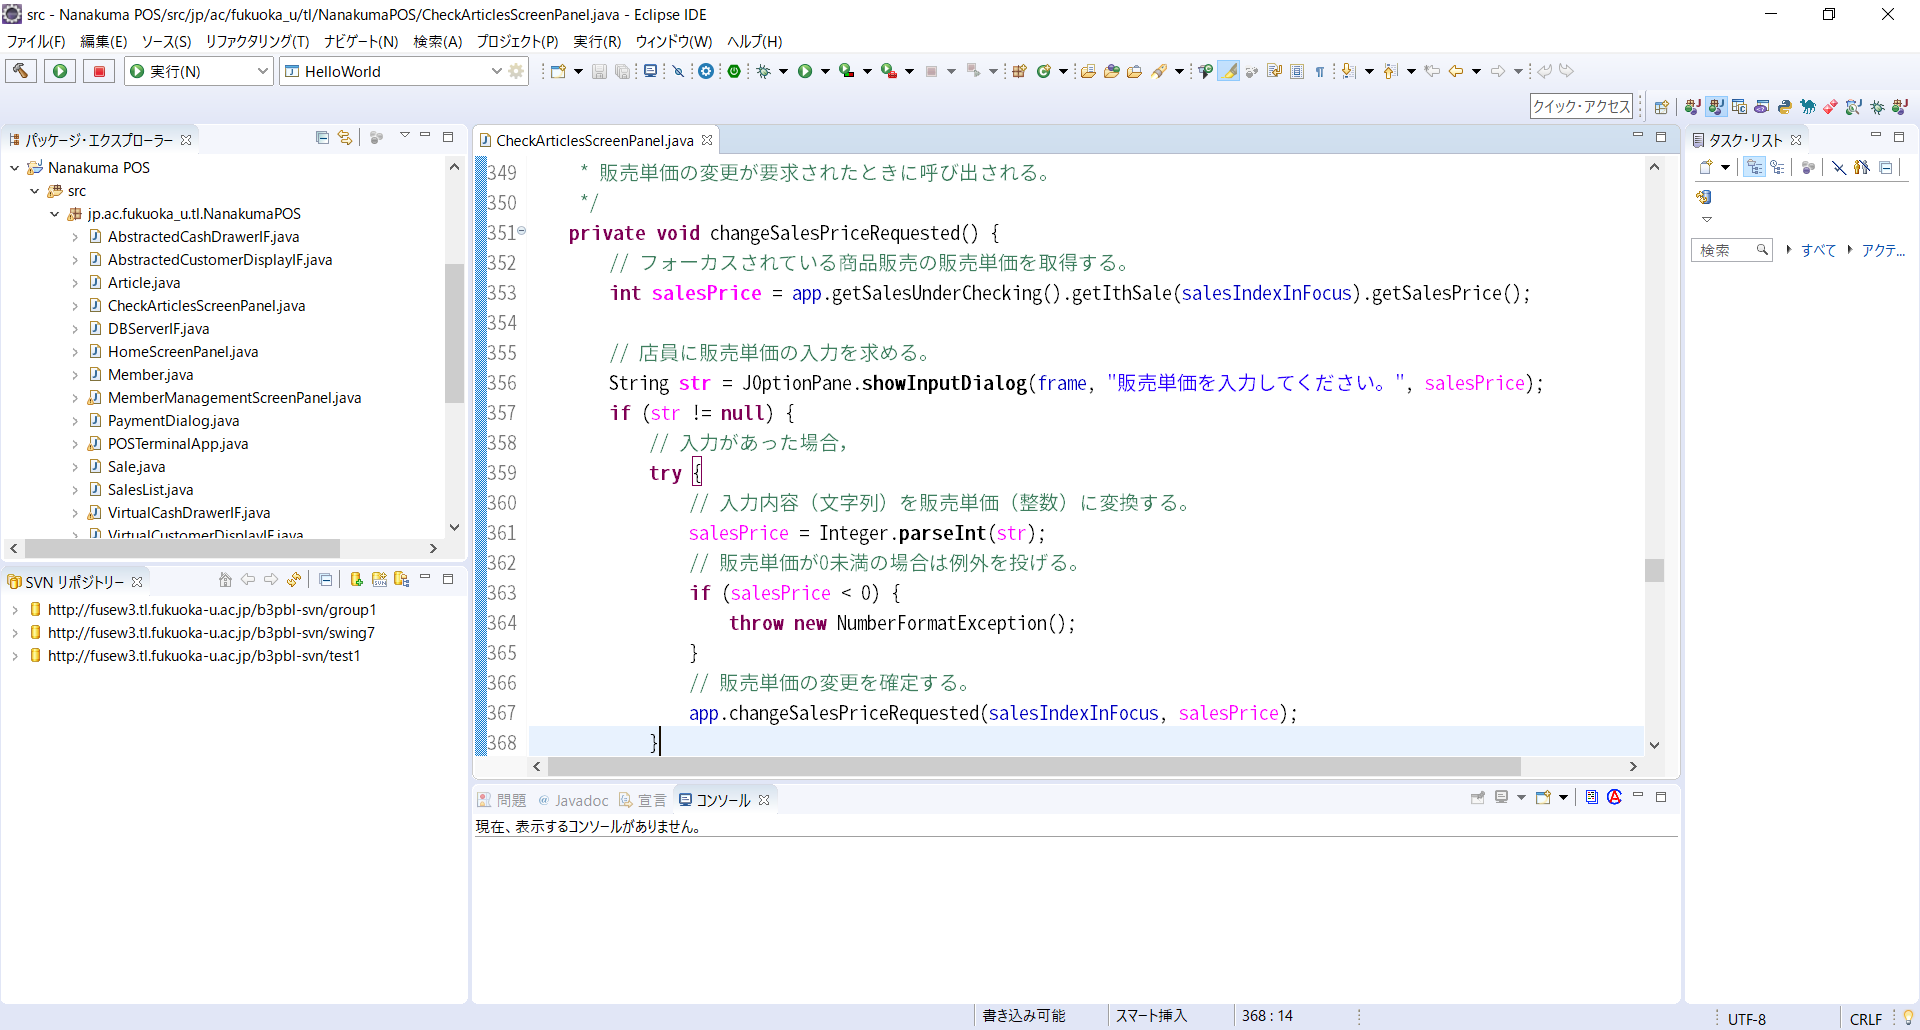Click the SVN home icon

pyautogui.click(x=225, y=580)
